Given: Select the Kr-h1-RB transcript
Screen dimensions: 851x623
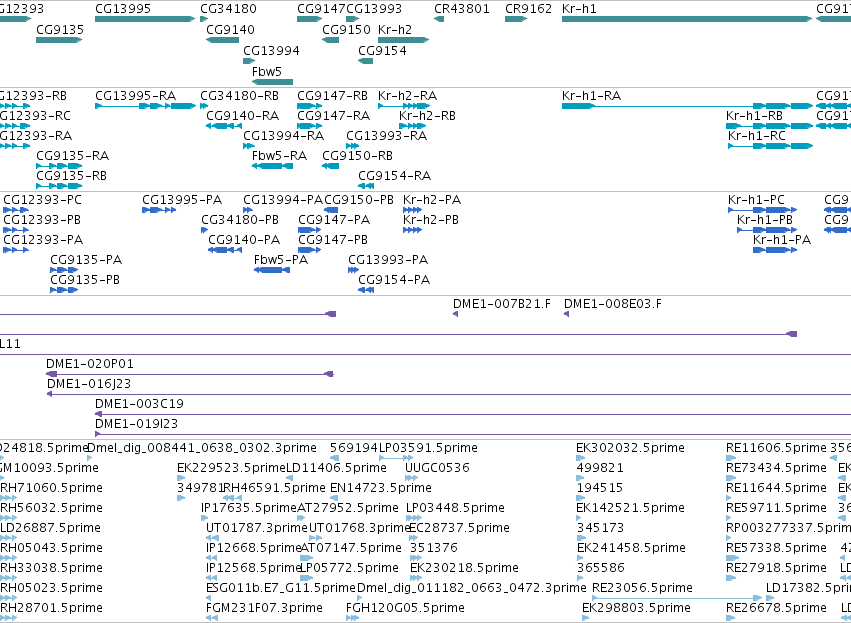Looking at the screenshot, I should point(770,126).
